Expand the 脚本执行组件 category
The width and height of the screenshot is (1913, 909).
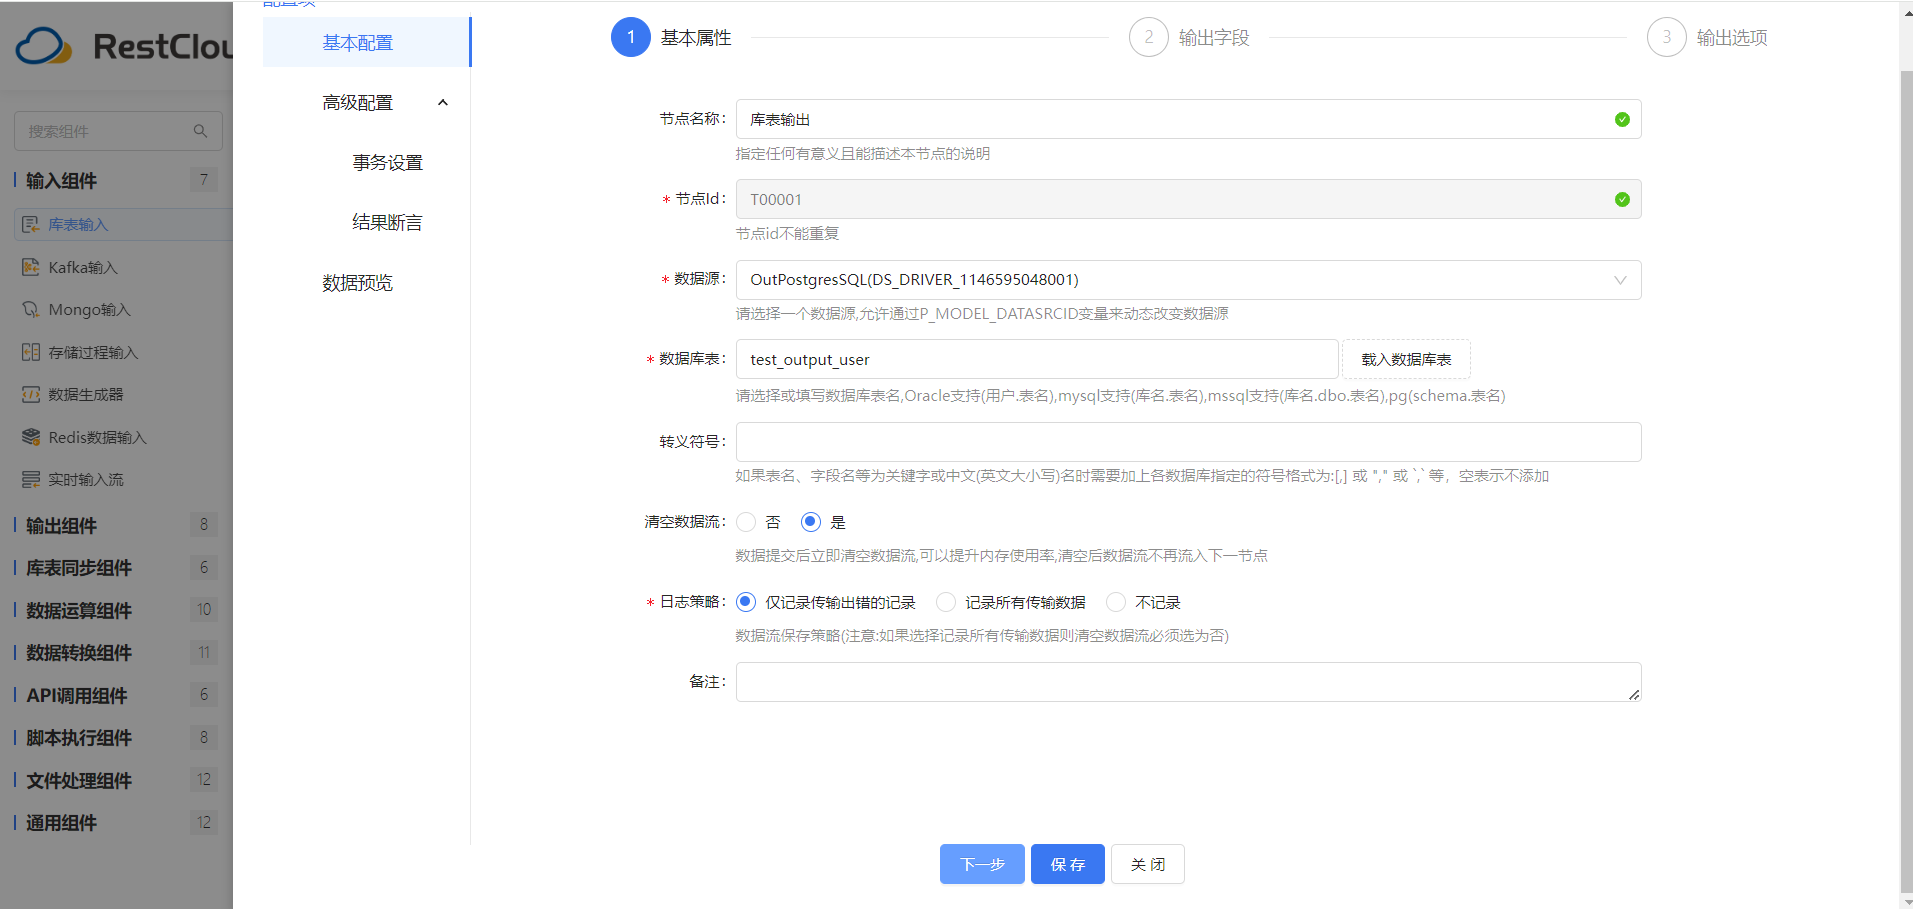pos(116,738)
